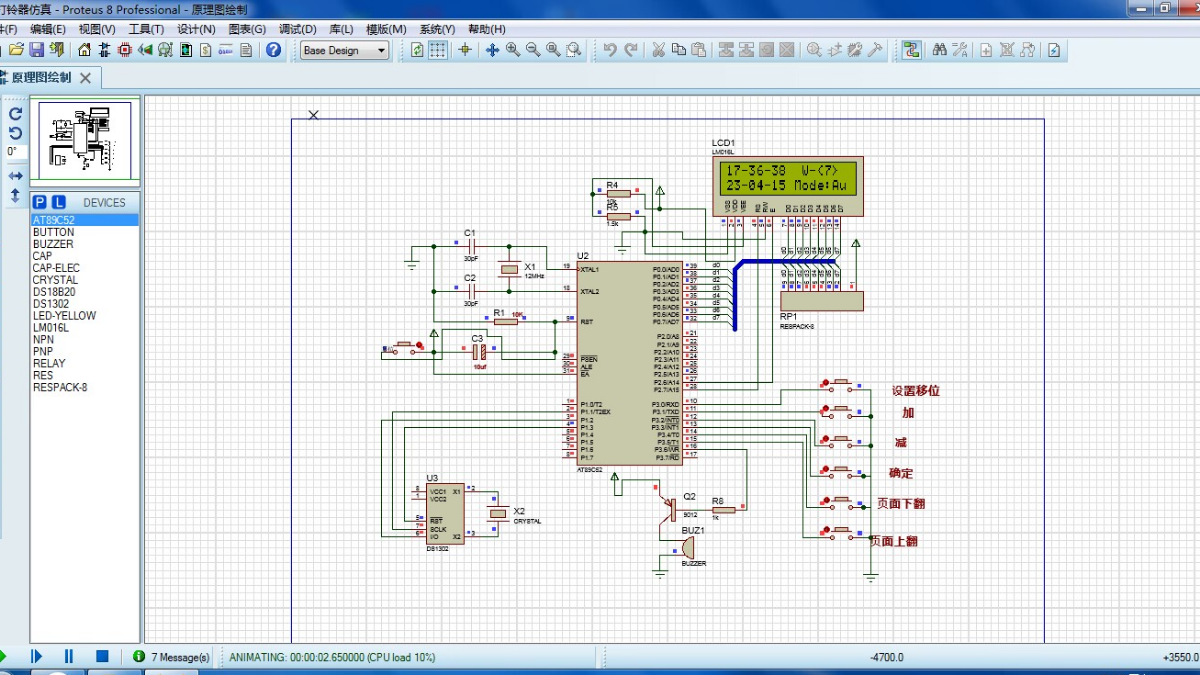
Task: Open the Project Notes page icon
Action: [246, 50]
